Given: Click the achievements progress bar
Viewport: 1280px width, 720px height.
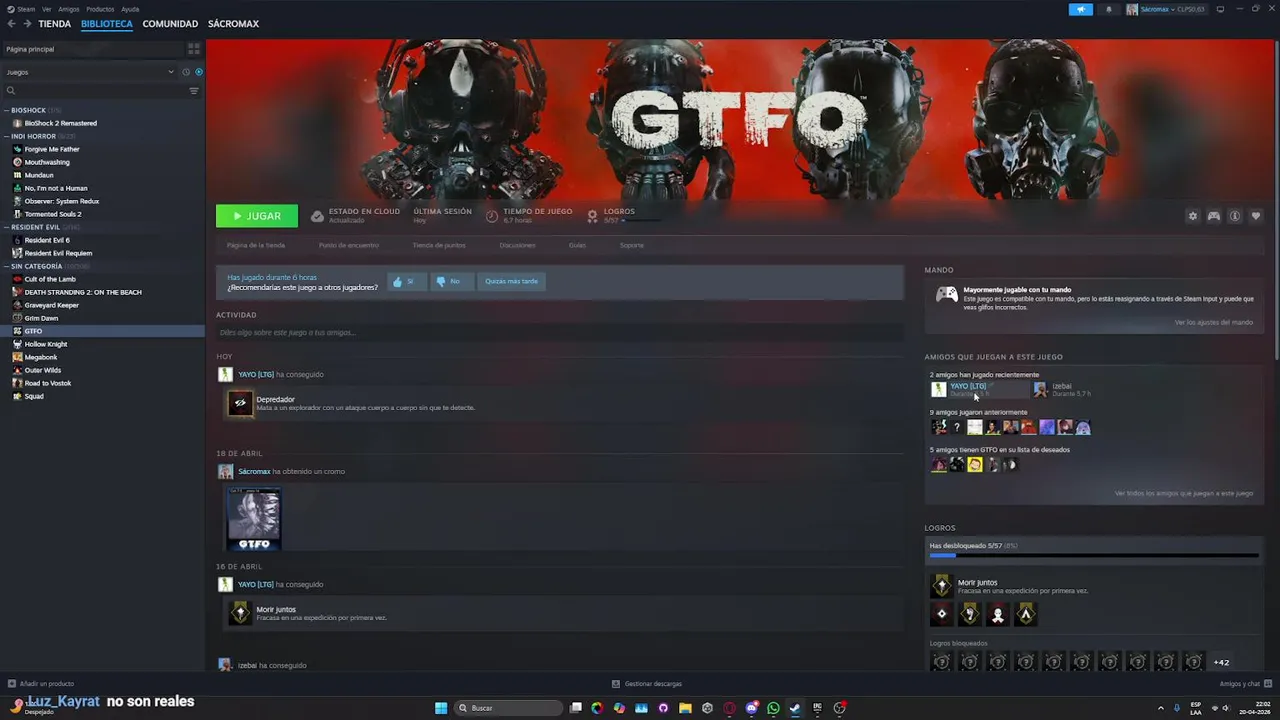Looking at the screenshot, I should [1094, 555].
